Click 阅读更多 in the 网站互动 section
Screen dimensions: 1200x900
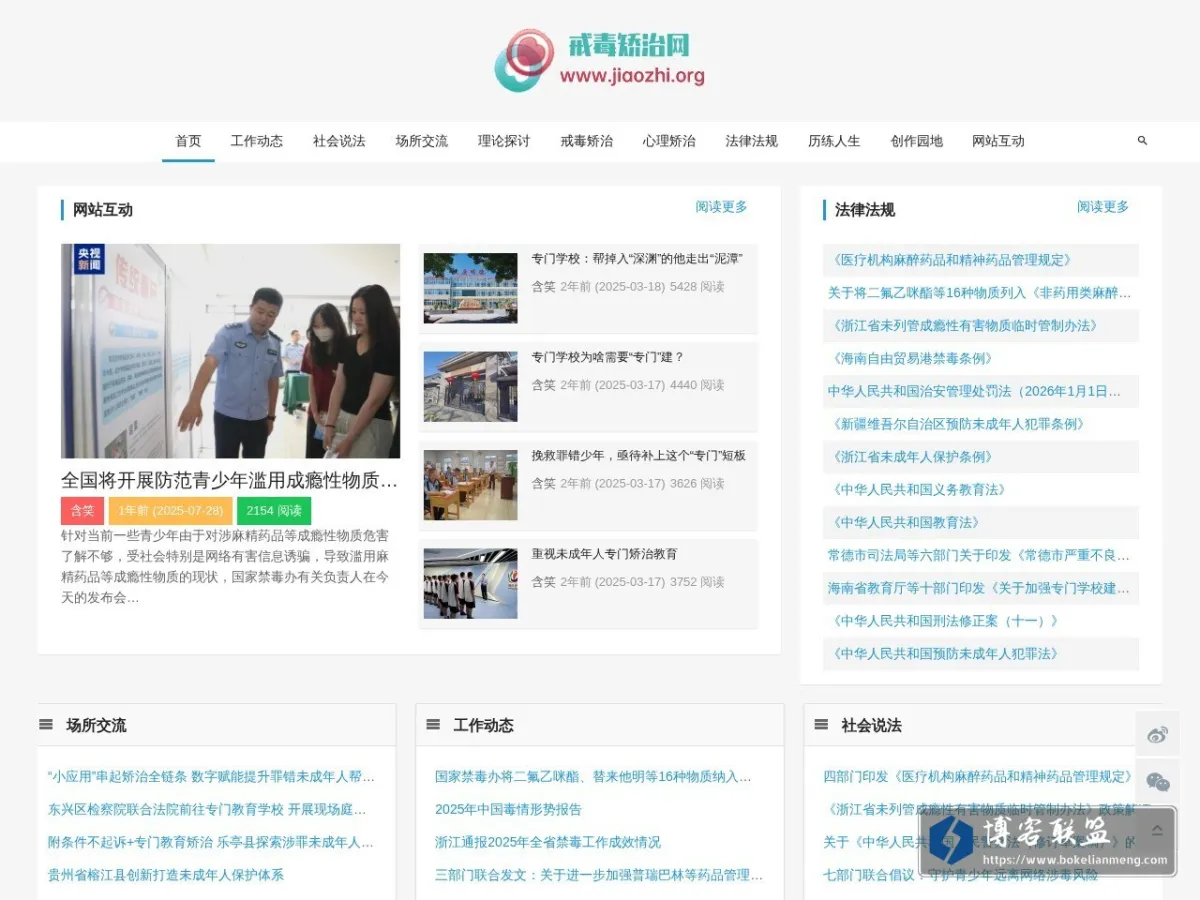click(x=722, y=207)
